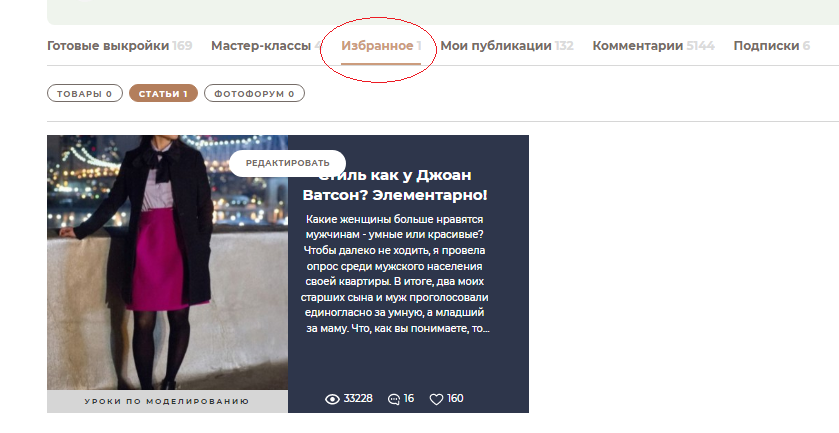Filter favorites by Товары
Viewport: 839px width, 433px height.
coord(84,94)
